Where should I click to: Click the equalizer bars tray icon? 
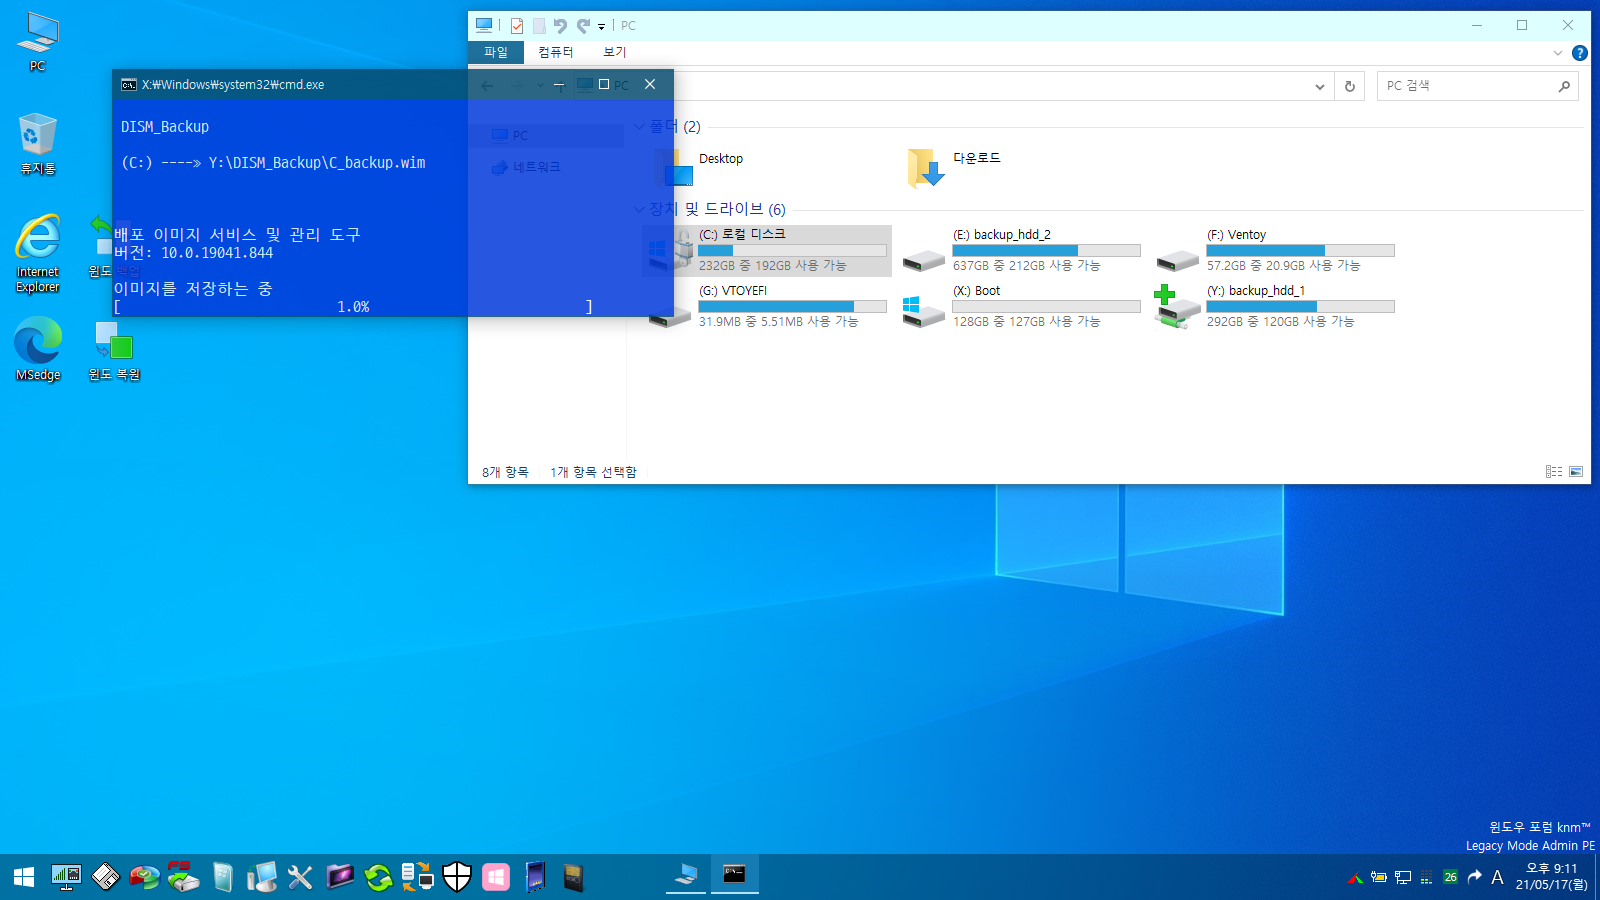[x=1426, y=878]
